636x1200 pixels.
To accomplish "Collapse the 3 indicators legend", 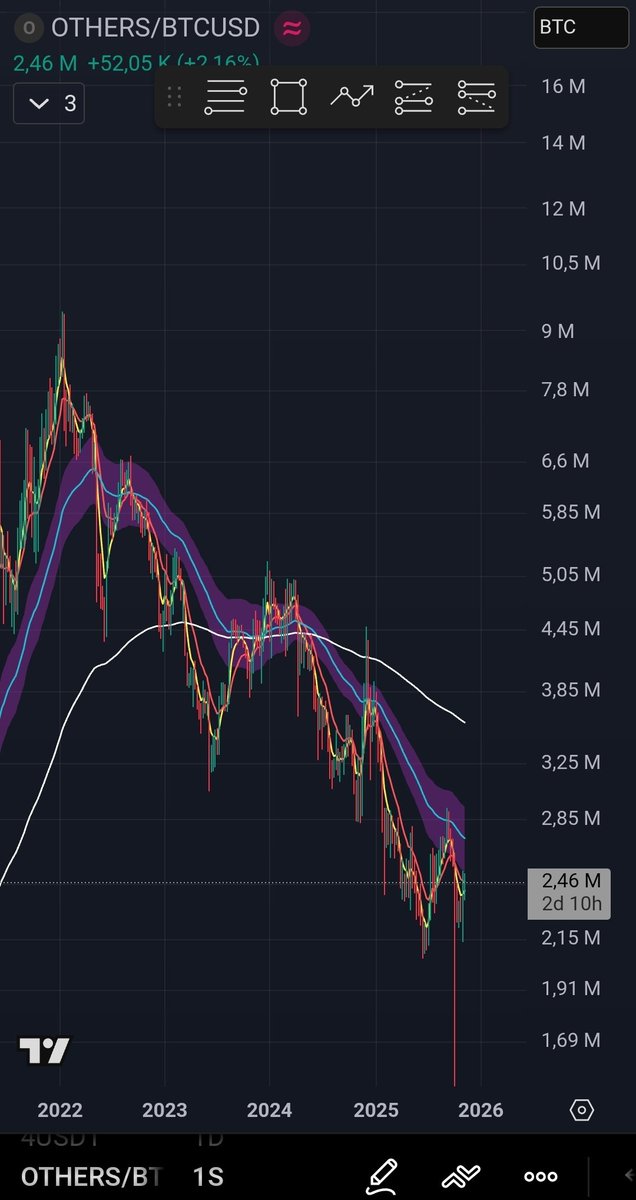I will click(49, 104).
